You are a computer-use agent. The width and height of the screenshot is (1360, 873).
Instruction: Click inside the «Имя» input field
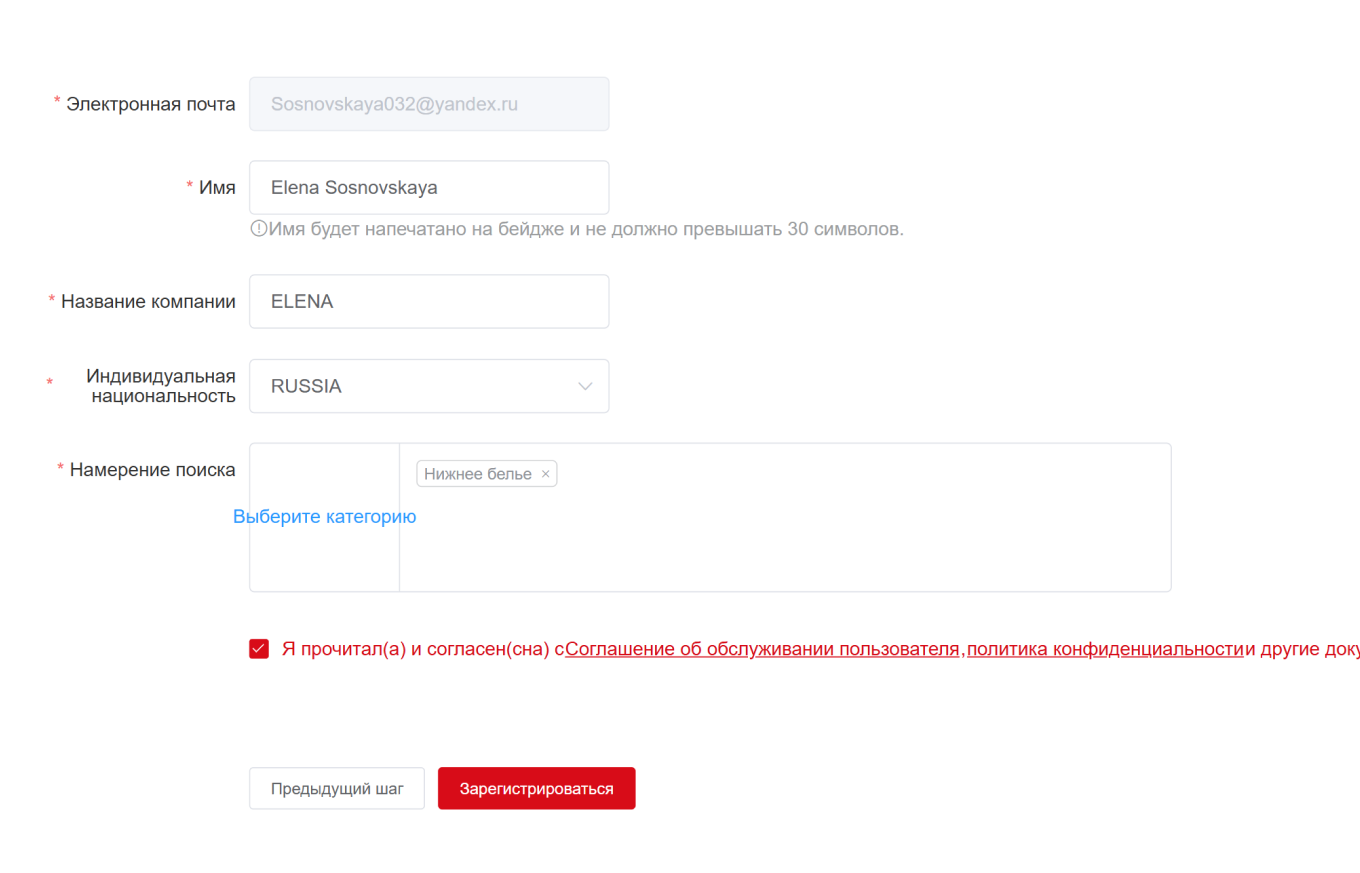click(x=429, y=187)
